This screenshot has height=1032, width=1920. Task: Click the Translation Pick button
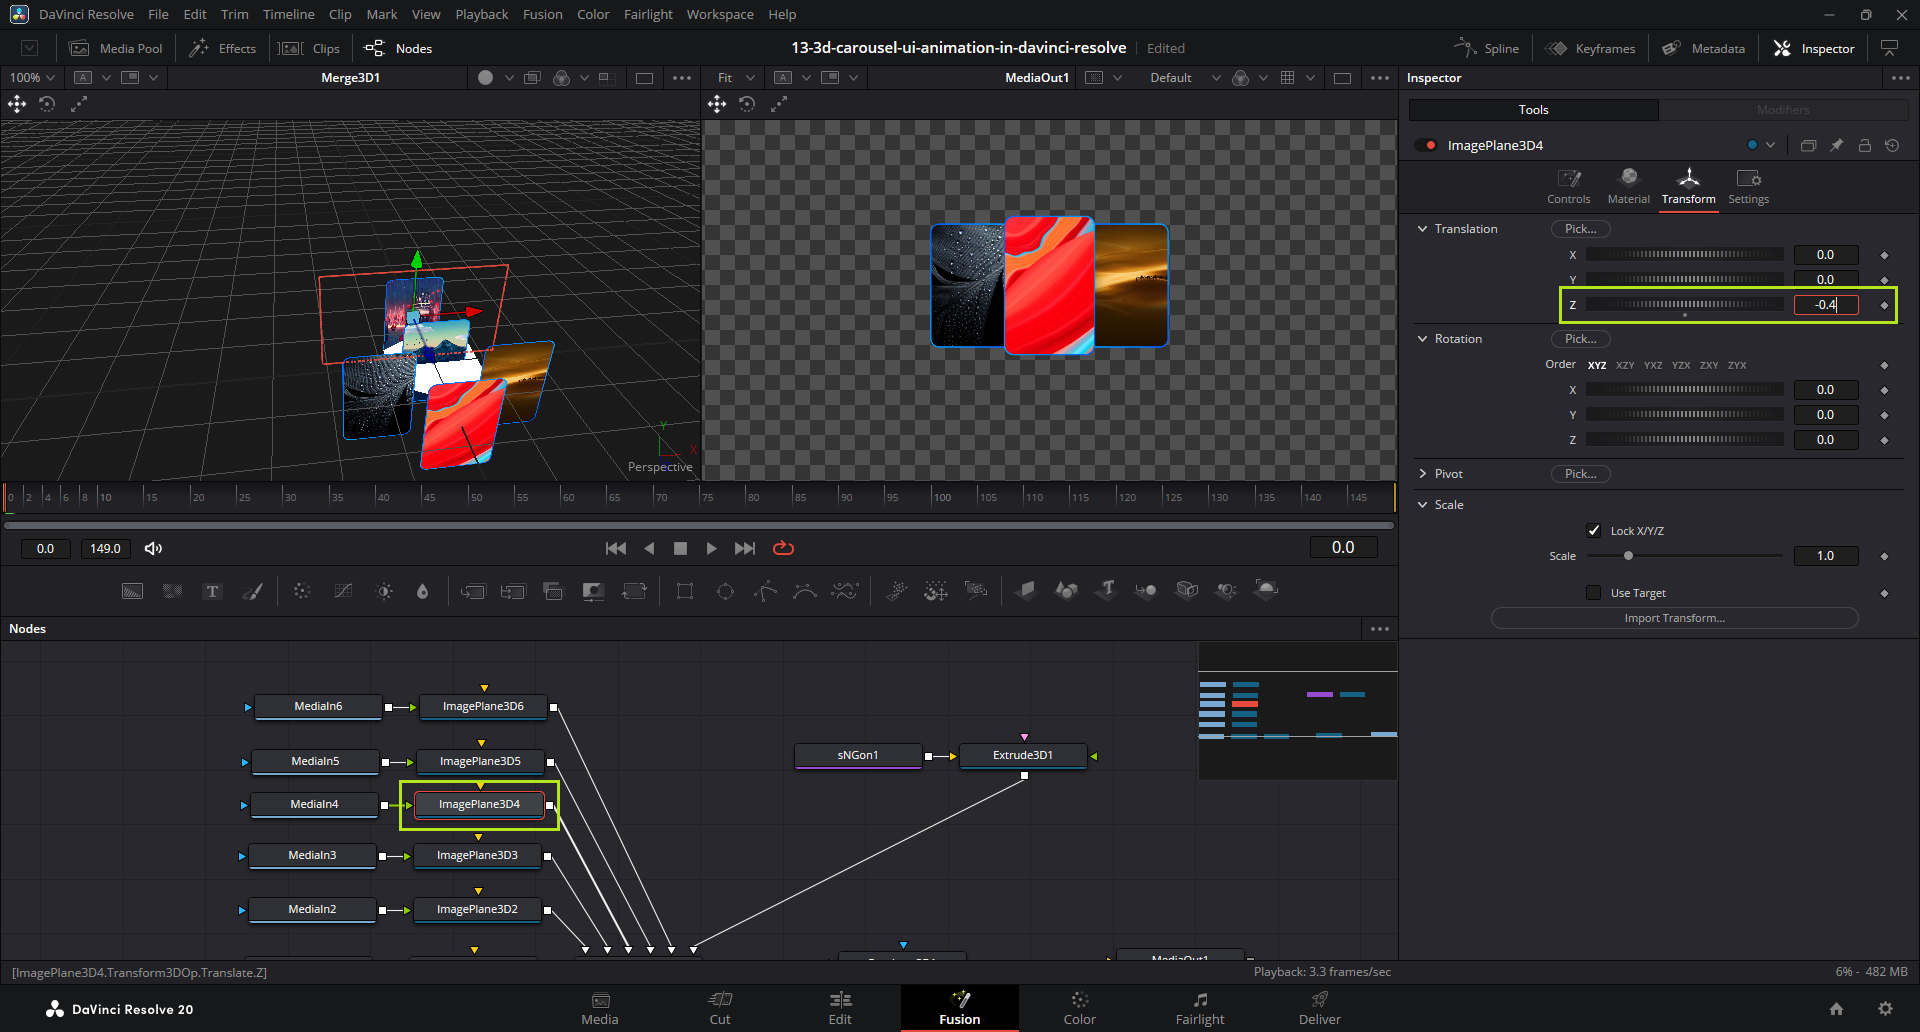coord(1580,229)
